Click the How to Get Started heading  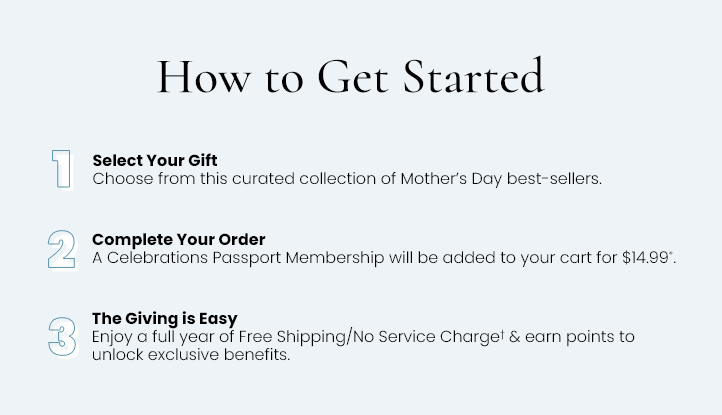coord(351,76)
